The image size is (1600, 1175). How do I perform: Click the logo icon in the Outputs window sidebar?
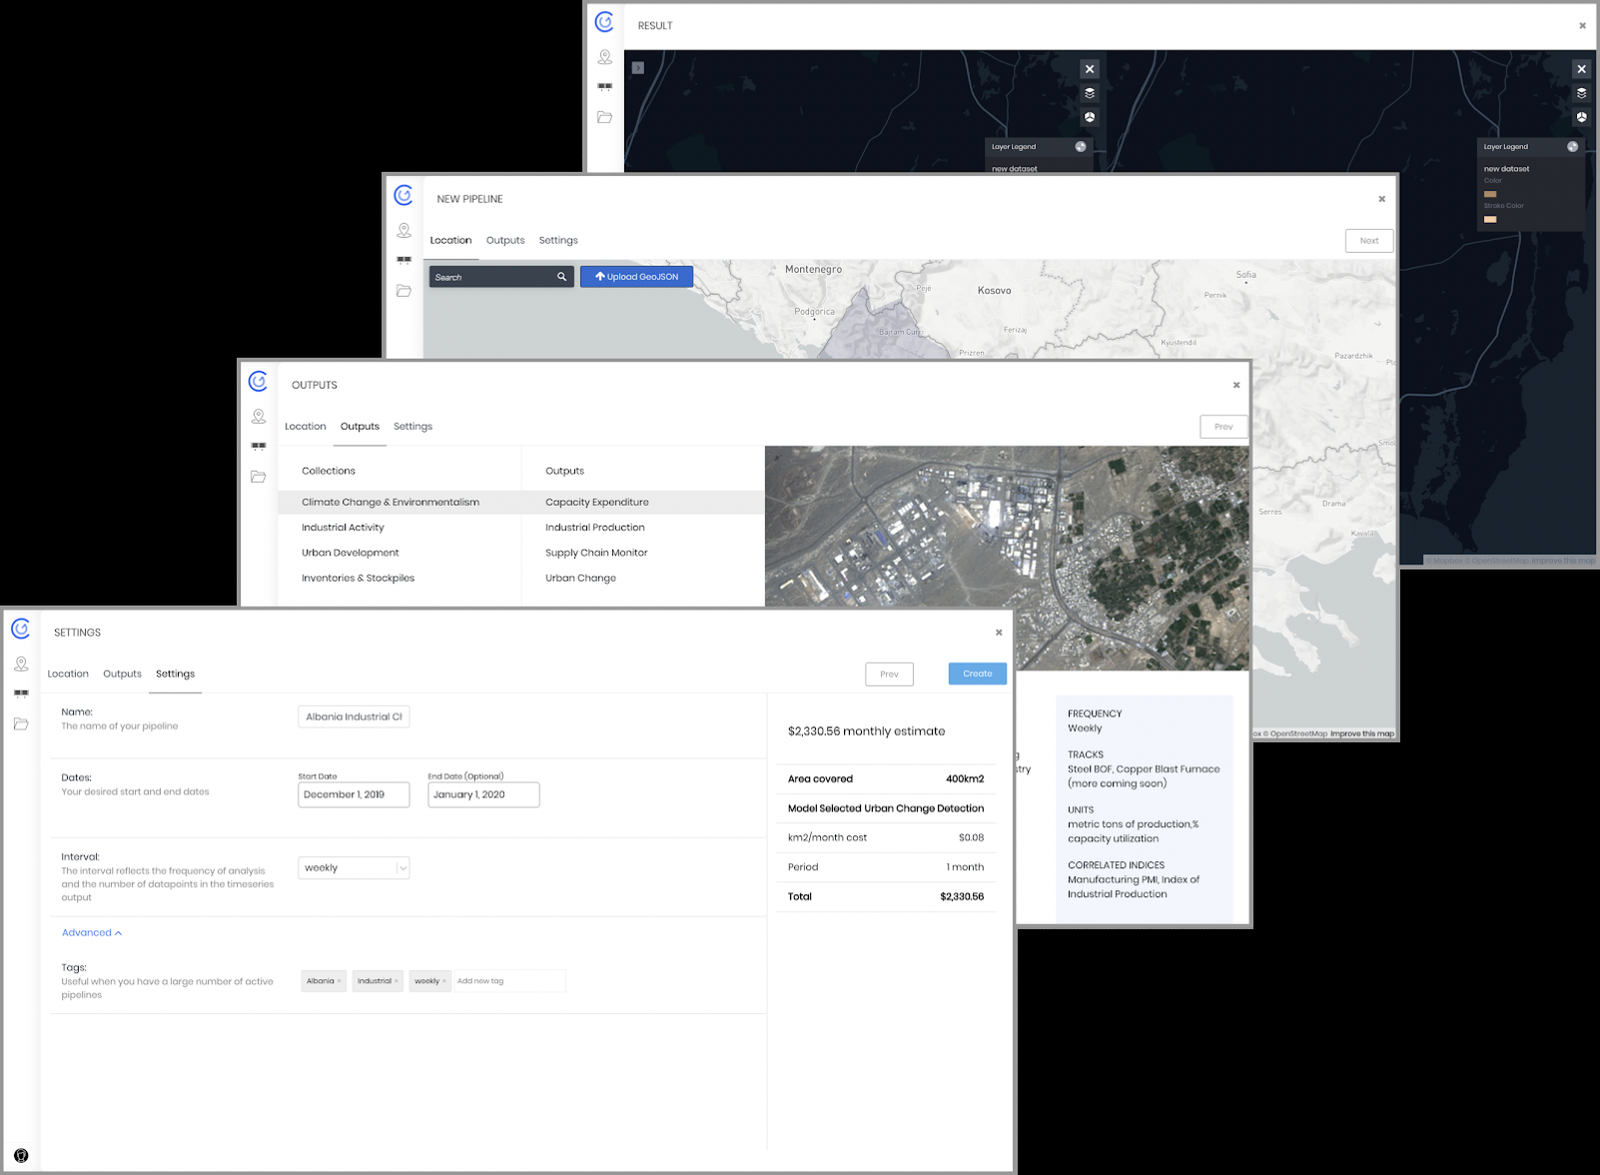pyautogui.click(x=258, y=381)
